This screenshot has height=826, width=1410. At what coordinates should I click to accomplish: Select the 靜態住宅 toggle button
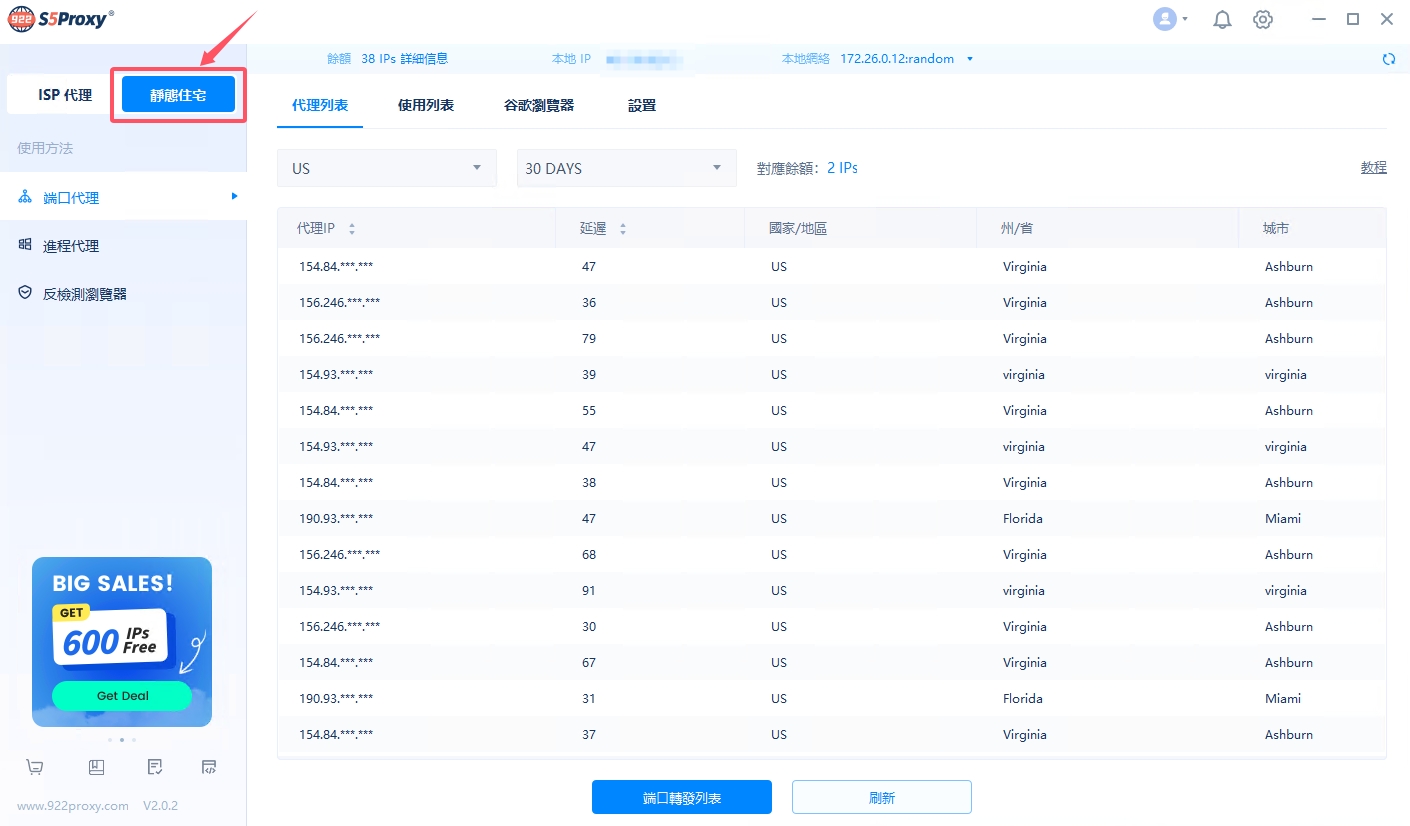(178, 95)
